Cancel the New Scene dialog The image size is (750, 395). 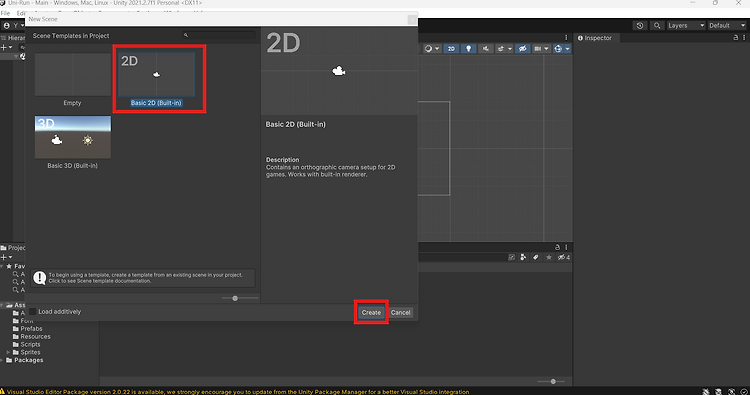point(400,312)
